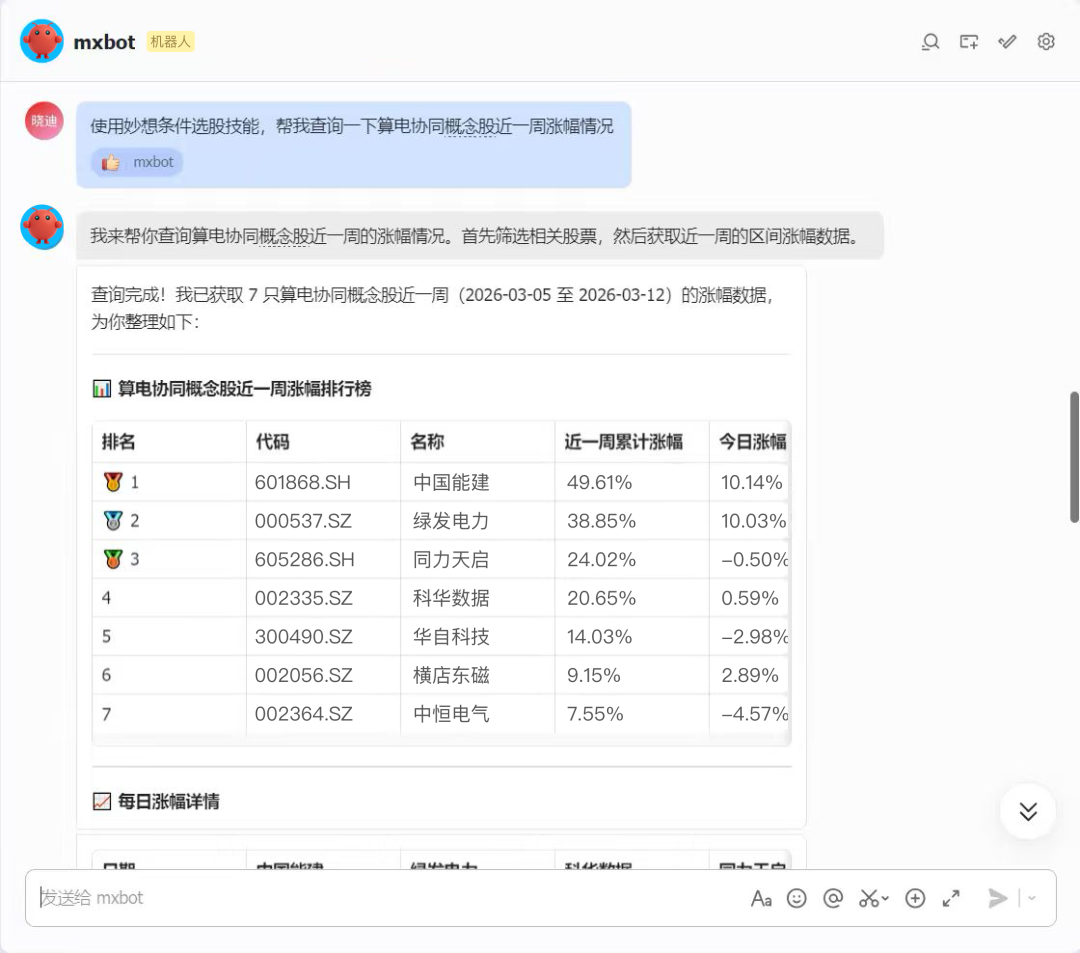Click the 今日涨幅 column header
Screen dimensions: 1080x953
click(x=752, y=441)
